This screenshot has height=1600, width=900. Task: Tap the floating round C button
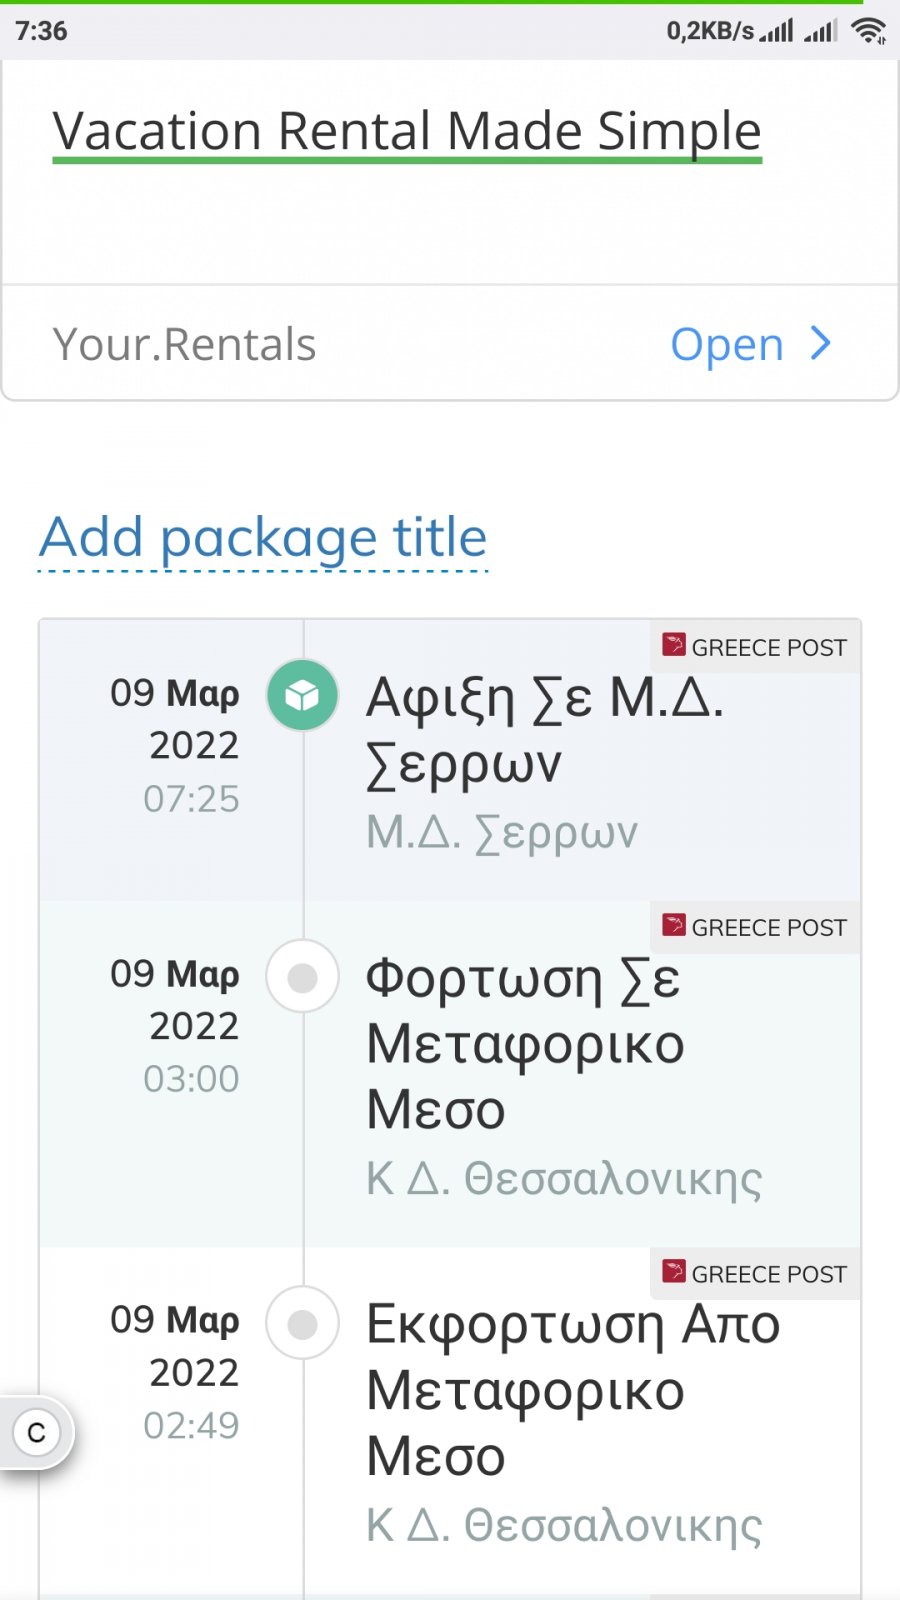[x=37, y=1432]
